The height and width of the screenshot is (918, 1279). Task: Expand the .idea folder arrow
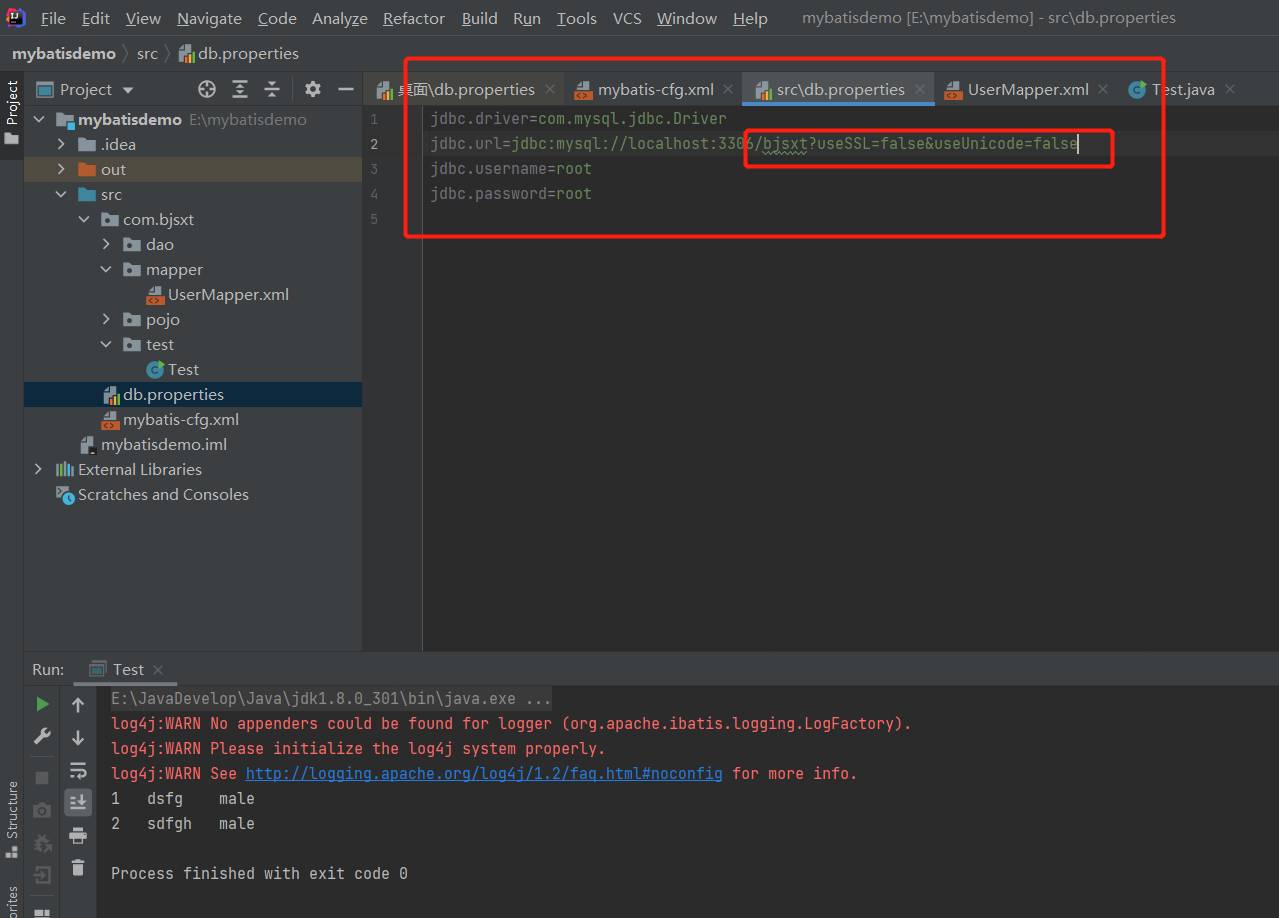(x=61, y=145)
